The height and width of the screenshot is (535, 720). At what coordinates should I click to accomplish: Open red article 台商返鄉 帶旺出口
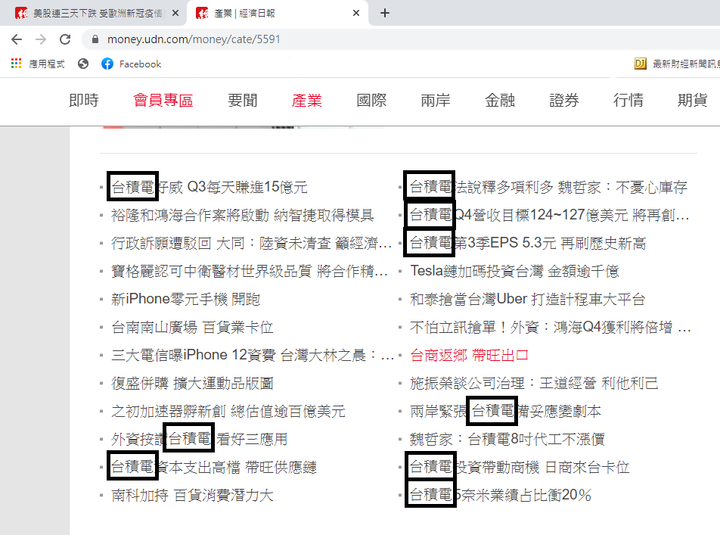(469, 355)
